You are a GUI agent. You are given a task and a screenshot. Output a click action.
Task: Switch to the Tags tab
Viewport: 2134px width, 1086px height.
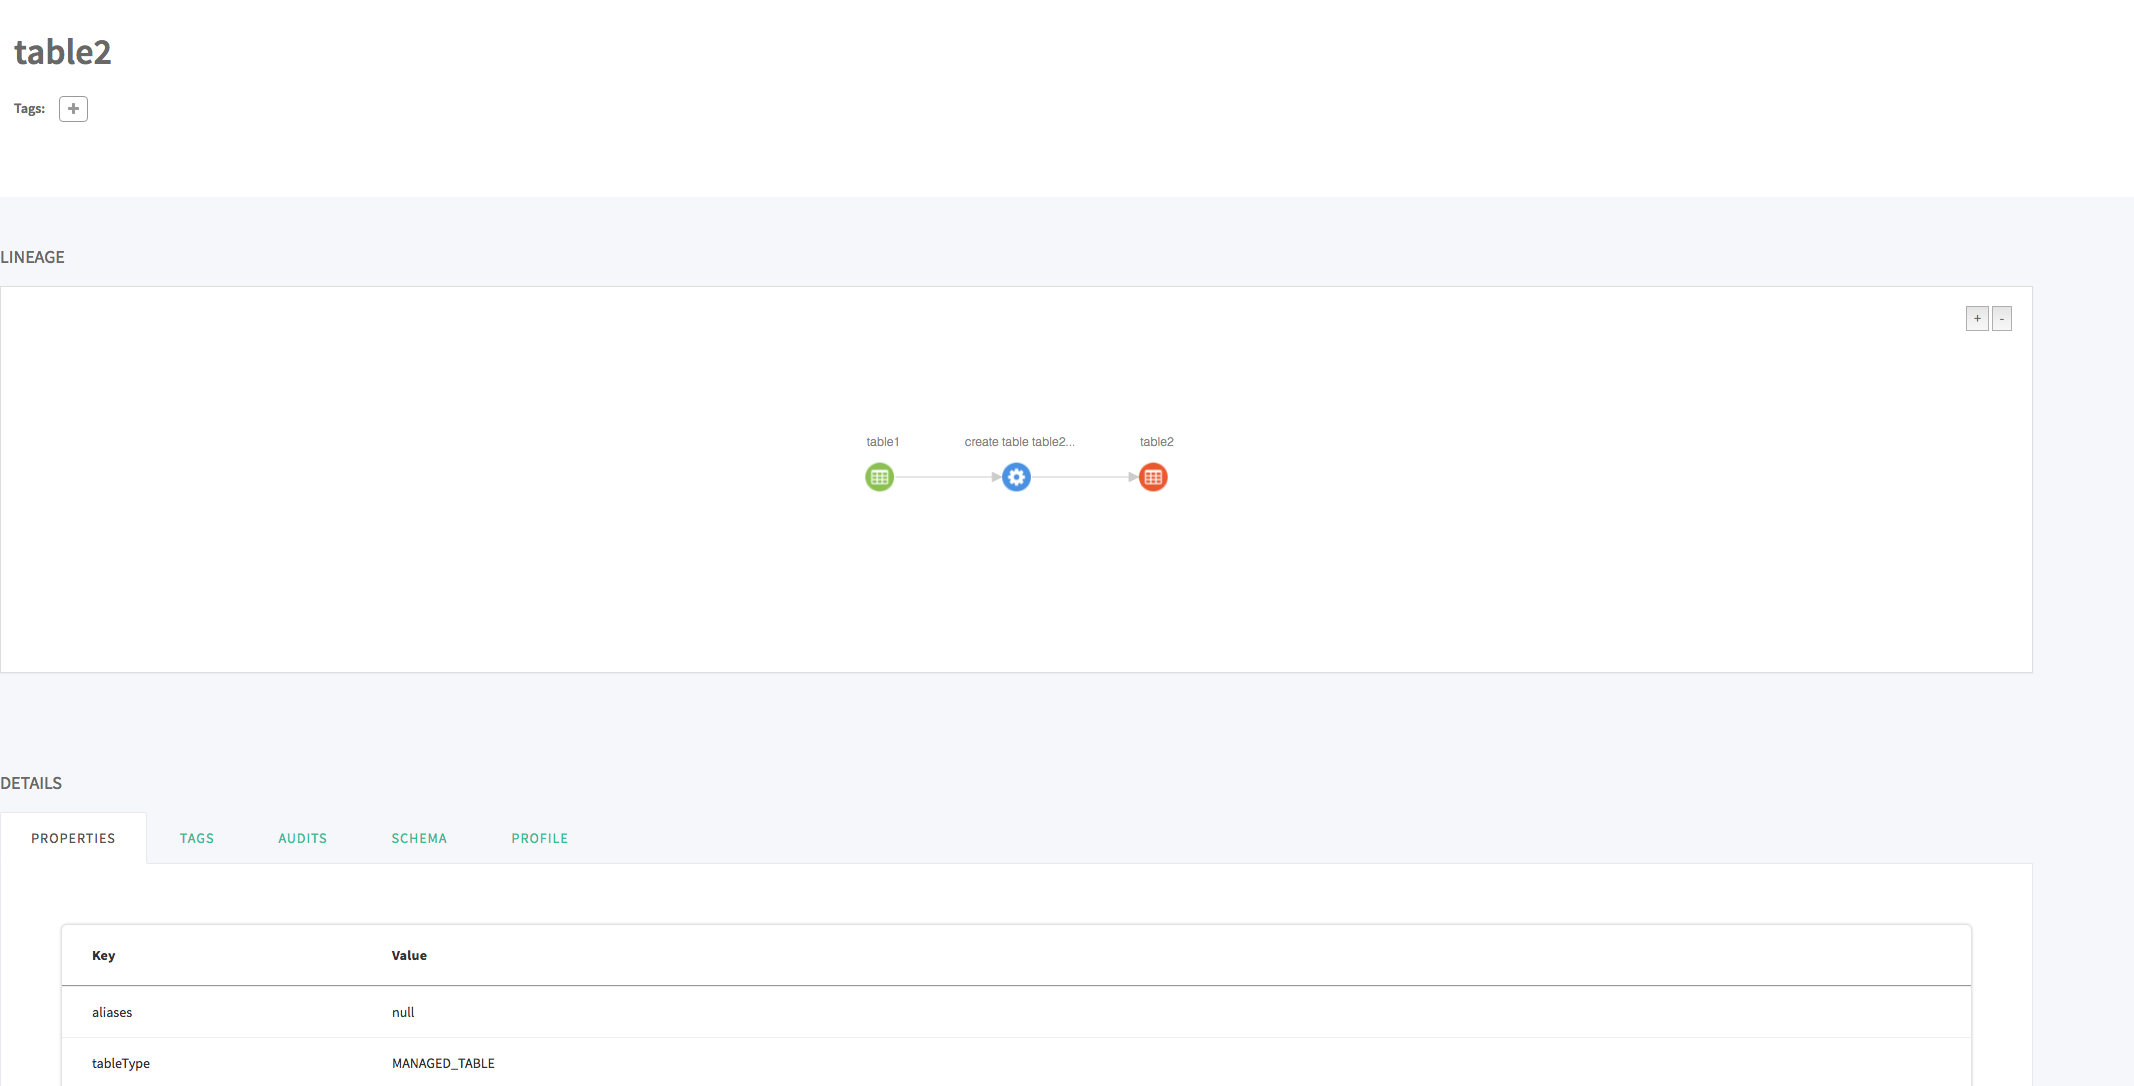coord(197,838)
